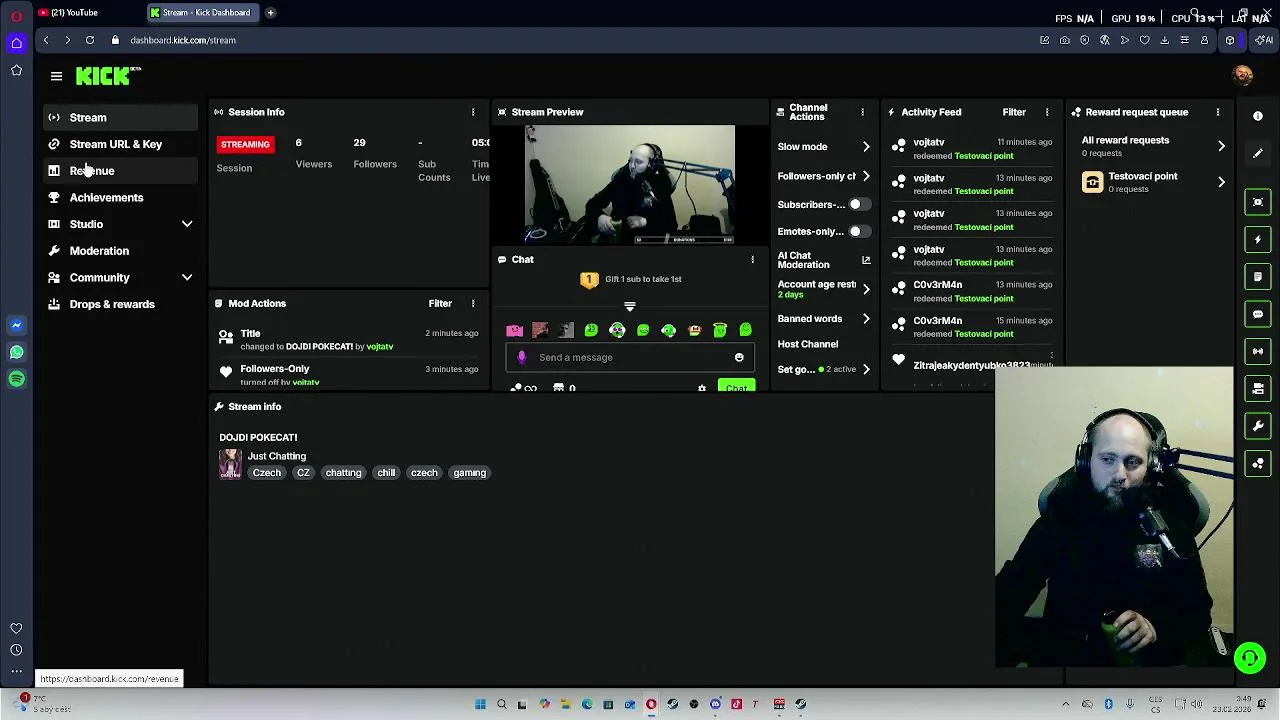
Task: Open Session Info panel options menu
Action: 473,112
